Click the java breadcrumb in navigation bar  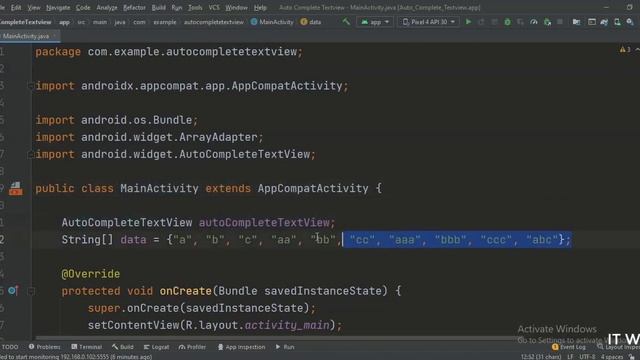pyautogui.click(x=120, y=22)
